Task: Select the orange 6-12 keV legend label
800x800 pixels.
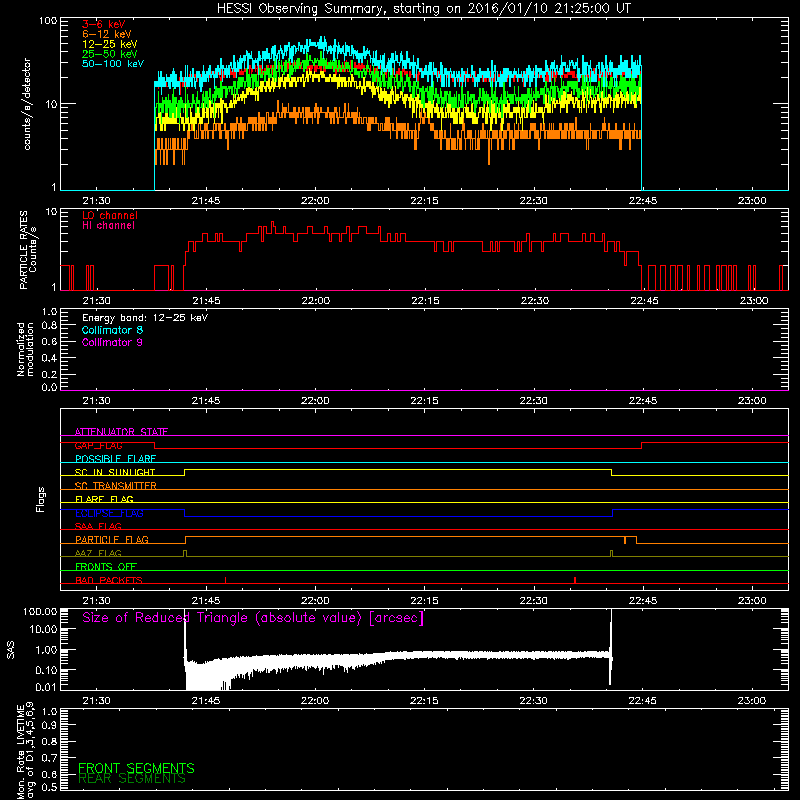Action: [x=107, y=34]
